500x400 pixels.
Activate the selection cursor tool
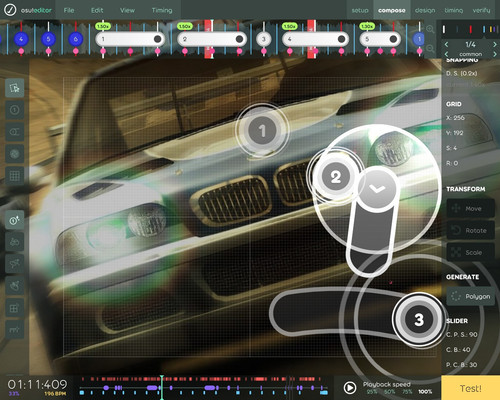14,88
